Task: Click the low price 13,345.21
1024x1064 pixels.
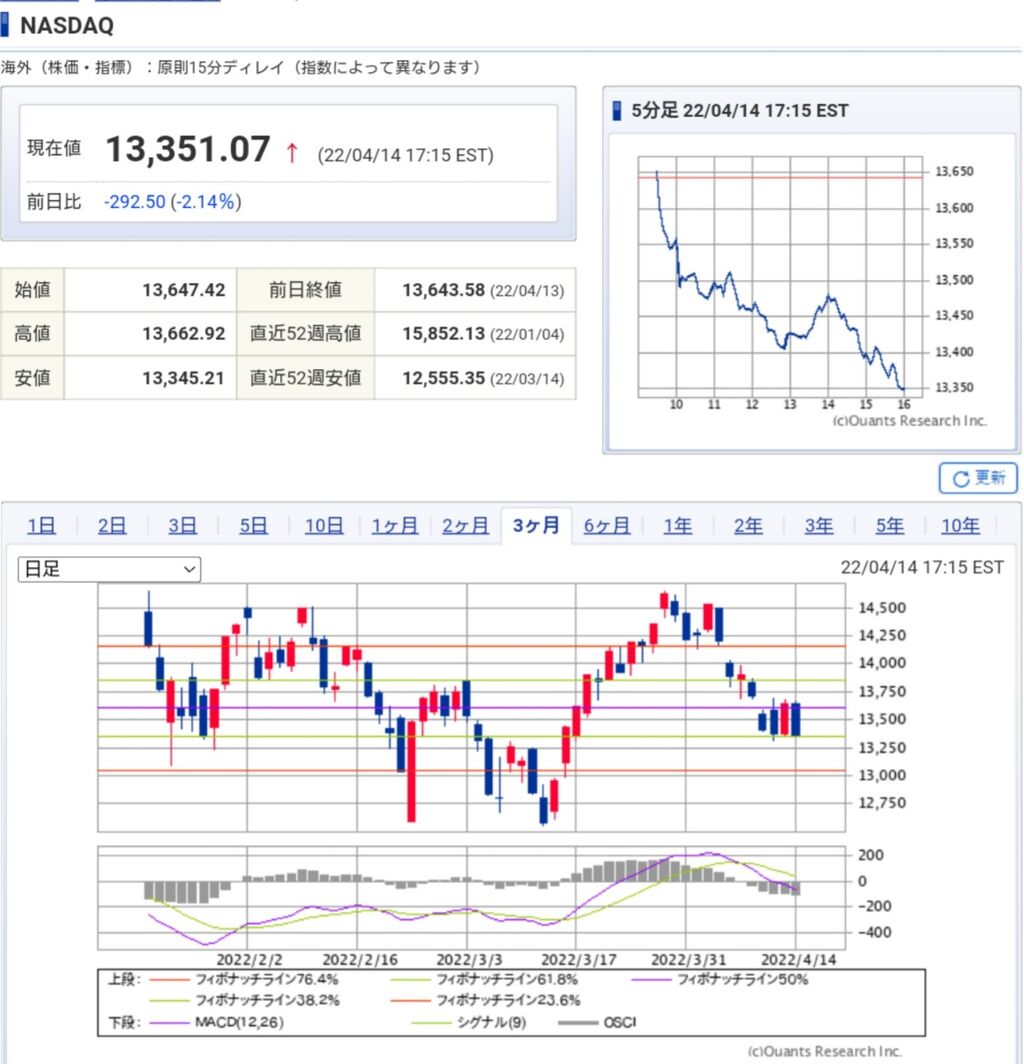Action: pos(183,378)
